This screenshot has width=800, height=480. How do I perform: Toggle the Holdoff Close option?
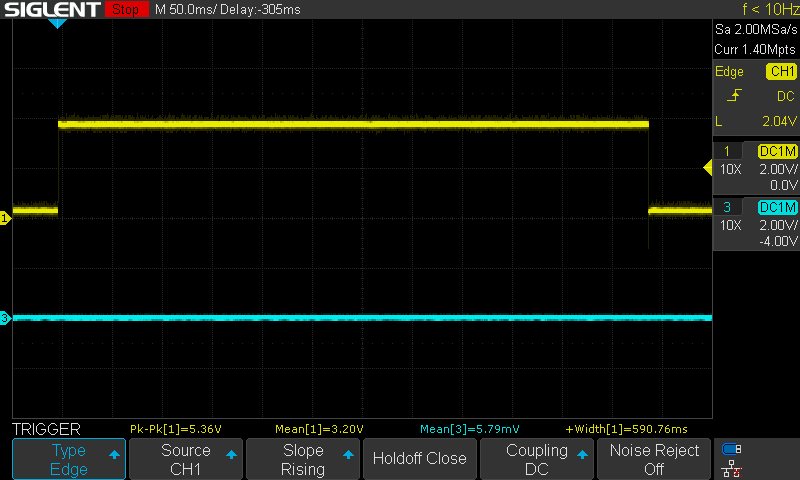point(419,459)
